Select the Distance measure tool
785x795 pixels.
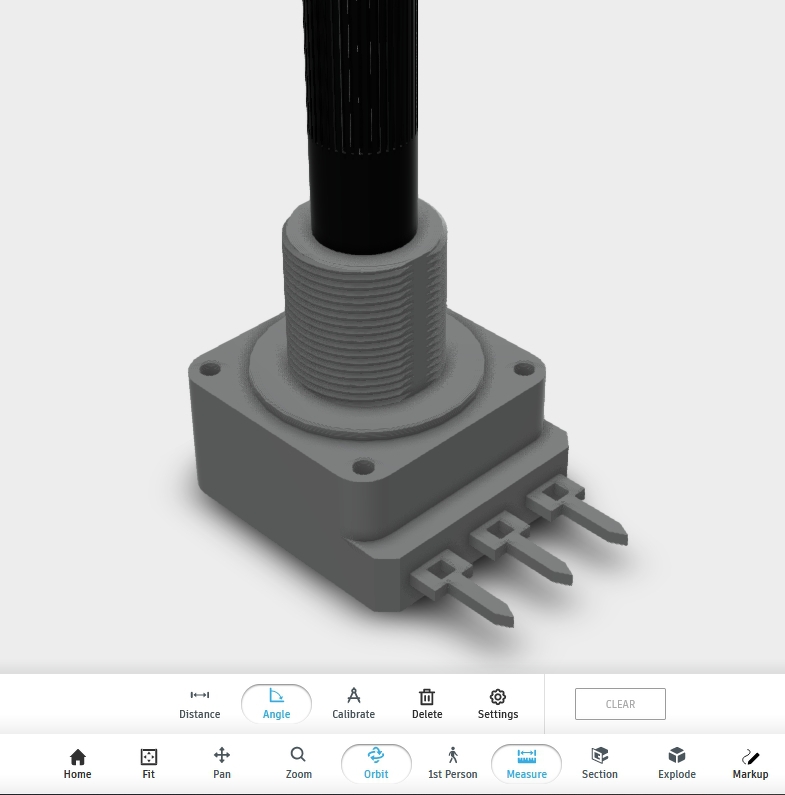point(199,704)
